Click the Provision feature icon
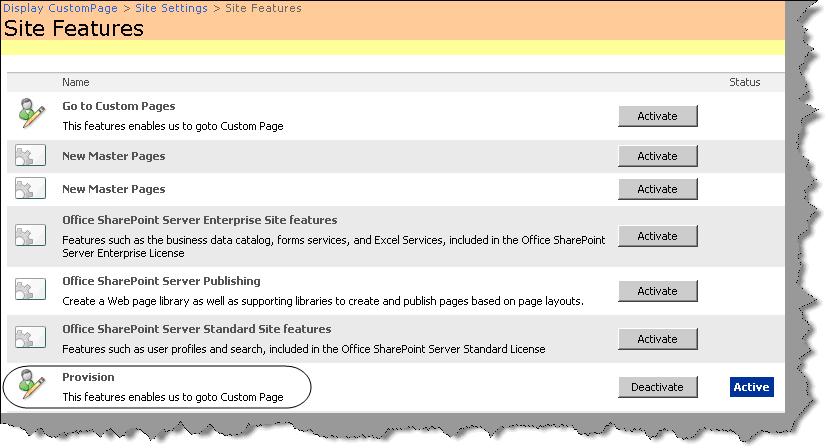The height and width of the screenshot is (448, 828). (x=31, y=385)
